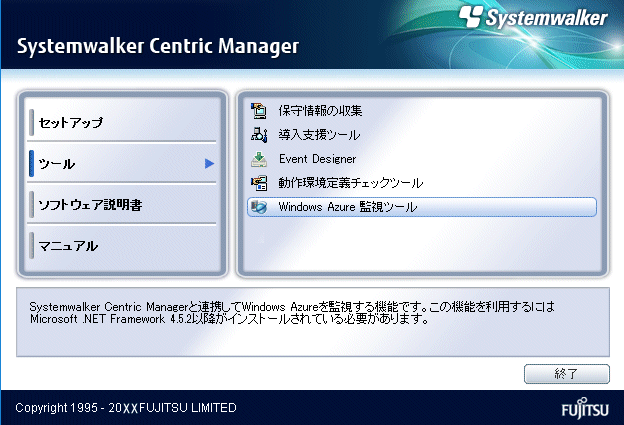Click the Windows Azure 監視ツール icon
Viewport: 624px width, 425px height.
pyautogui.click(x=259, y=207)
